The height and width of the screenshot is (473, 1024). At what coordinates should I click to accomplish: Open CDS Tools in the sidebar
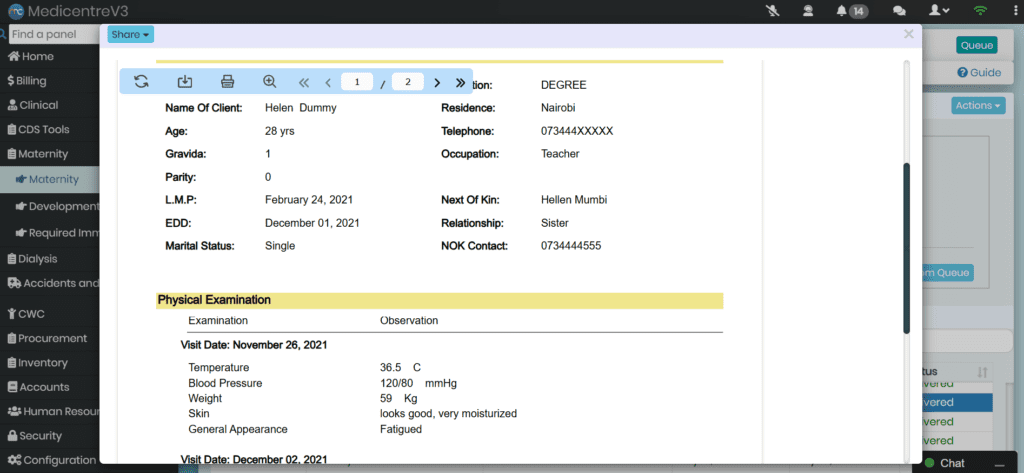coord(38,129)
